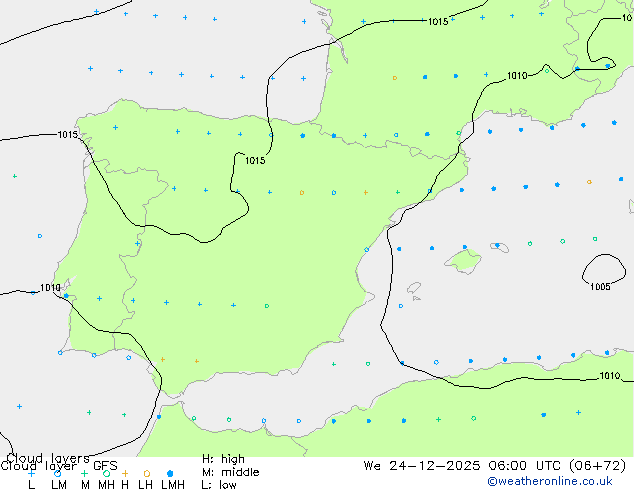Click the green plus legend symbol above M
Screen dimensions: 634x490
pyautogui.click(x=84, y=473)
